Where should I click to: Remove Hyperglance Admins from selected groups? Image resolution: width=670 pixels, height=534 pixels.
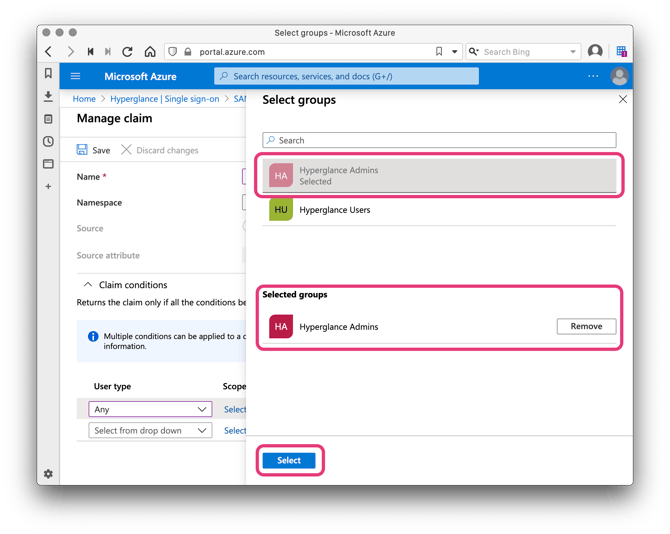pos(586,326)
